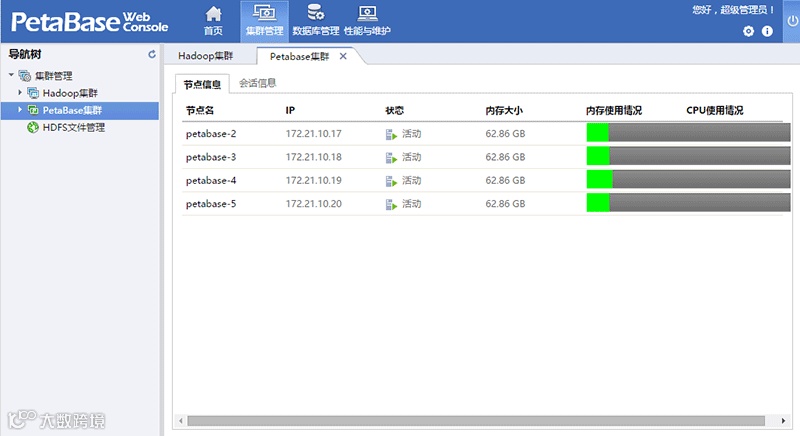The height and width of the screenshot is (436, 800).
Task: Click memory usage bar for petabase-2
Action: coord(688,133)
